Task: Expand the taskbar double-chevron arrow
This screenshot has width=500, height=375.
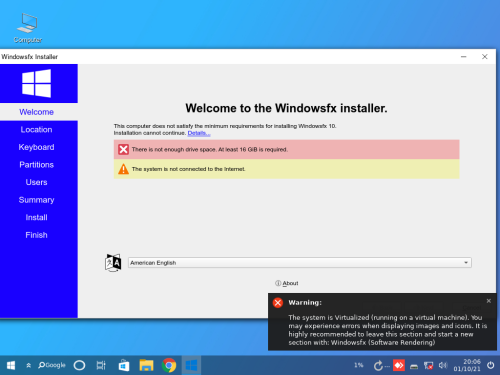Action: point(29,365)
